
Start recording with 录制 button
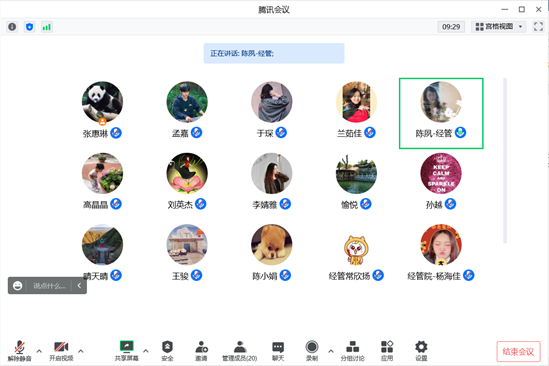(312, 350)
